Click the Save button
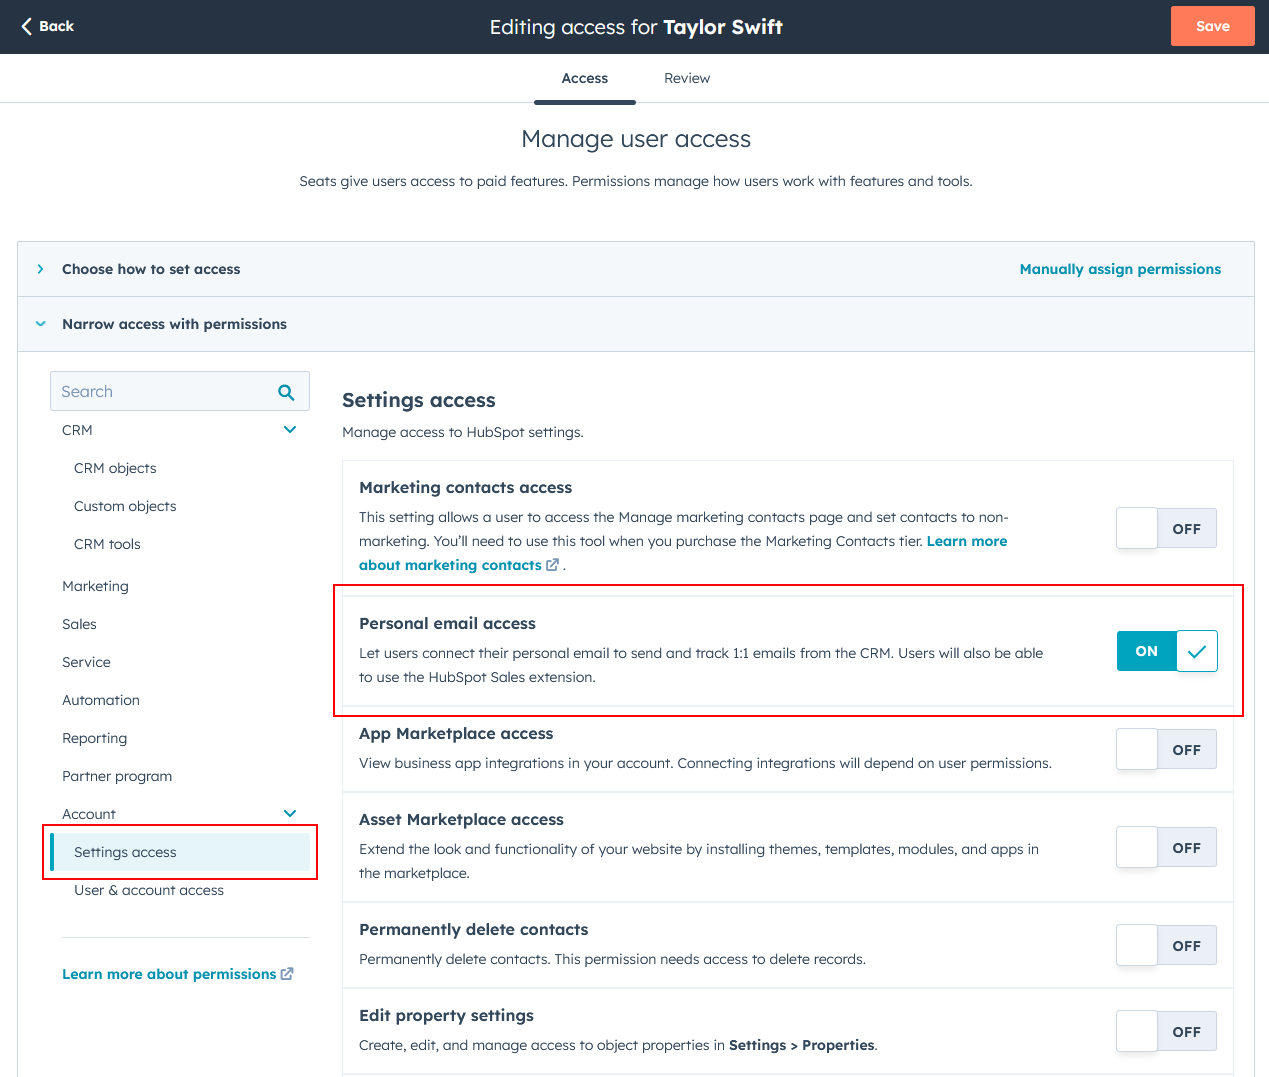 pyautogui.click(x=1212, y=25)
